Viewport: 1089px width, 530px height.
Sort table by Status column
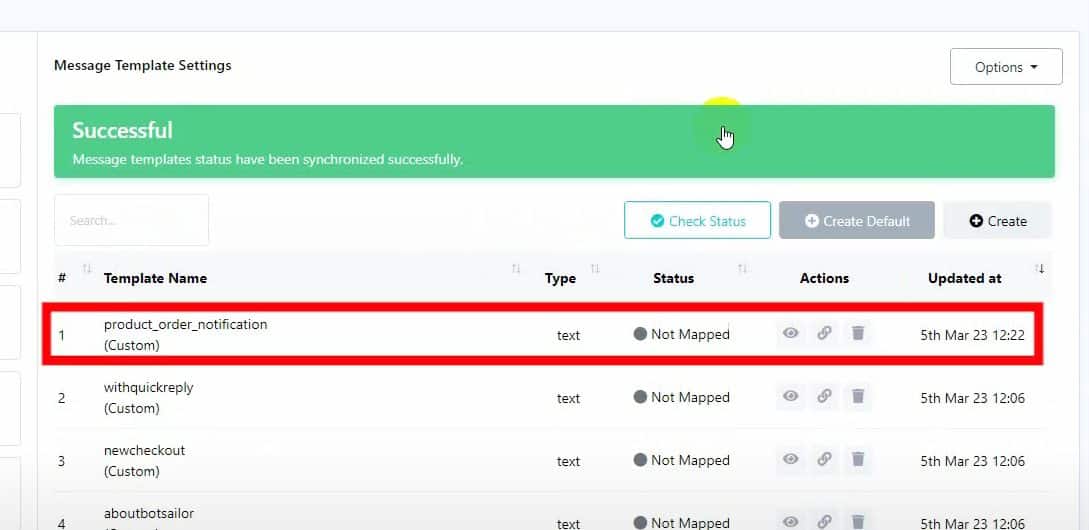pyautogui.click(x=673, y=278)
